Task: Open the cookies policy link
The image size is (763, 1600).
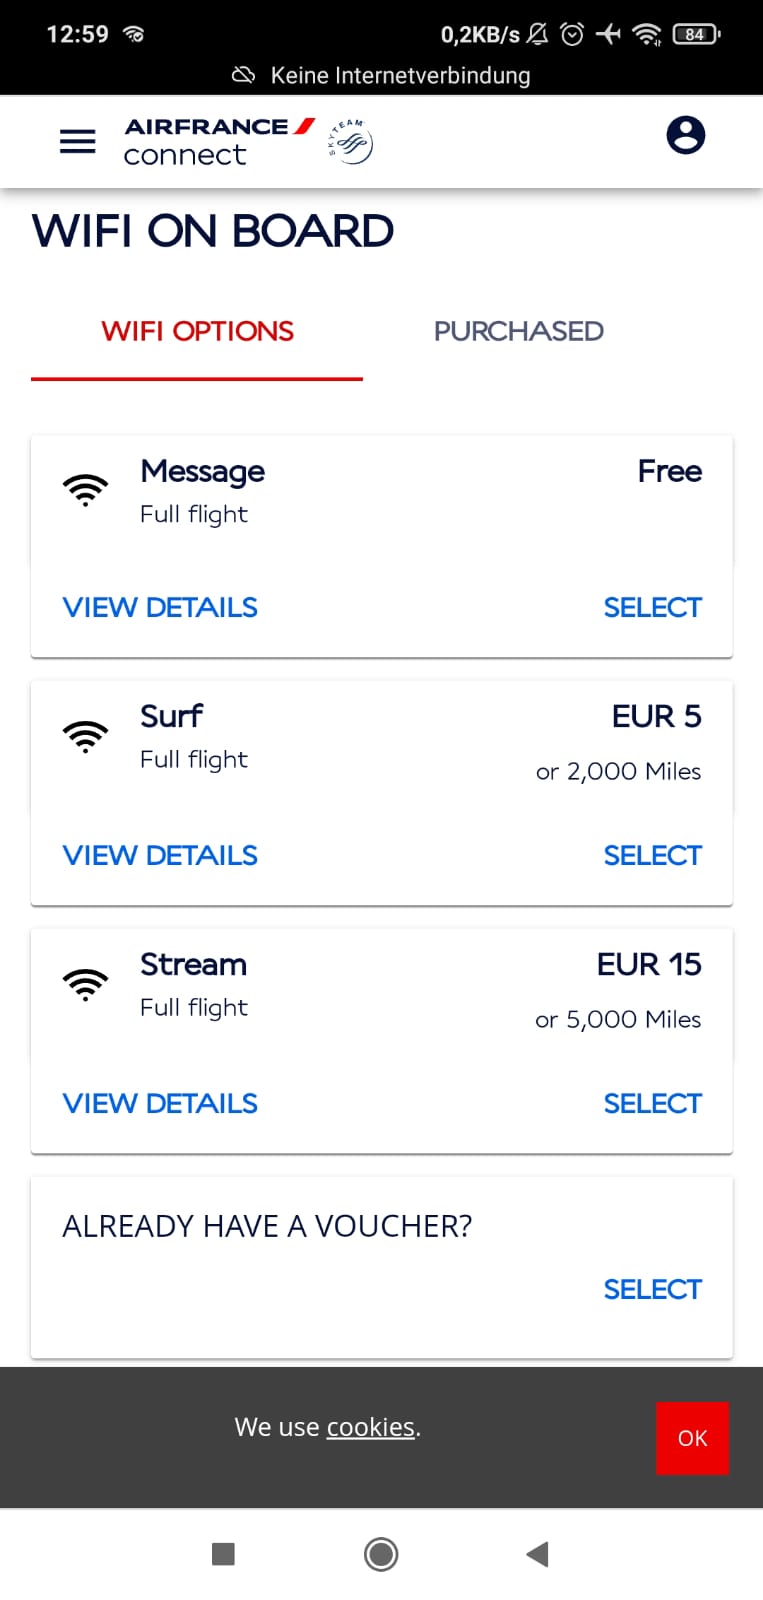Action: tap(370, 1427)
